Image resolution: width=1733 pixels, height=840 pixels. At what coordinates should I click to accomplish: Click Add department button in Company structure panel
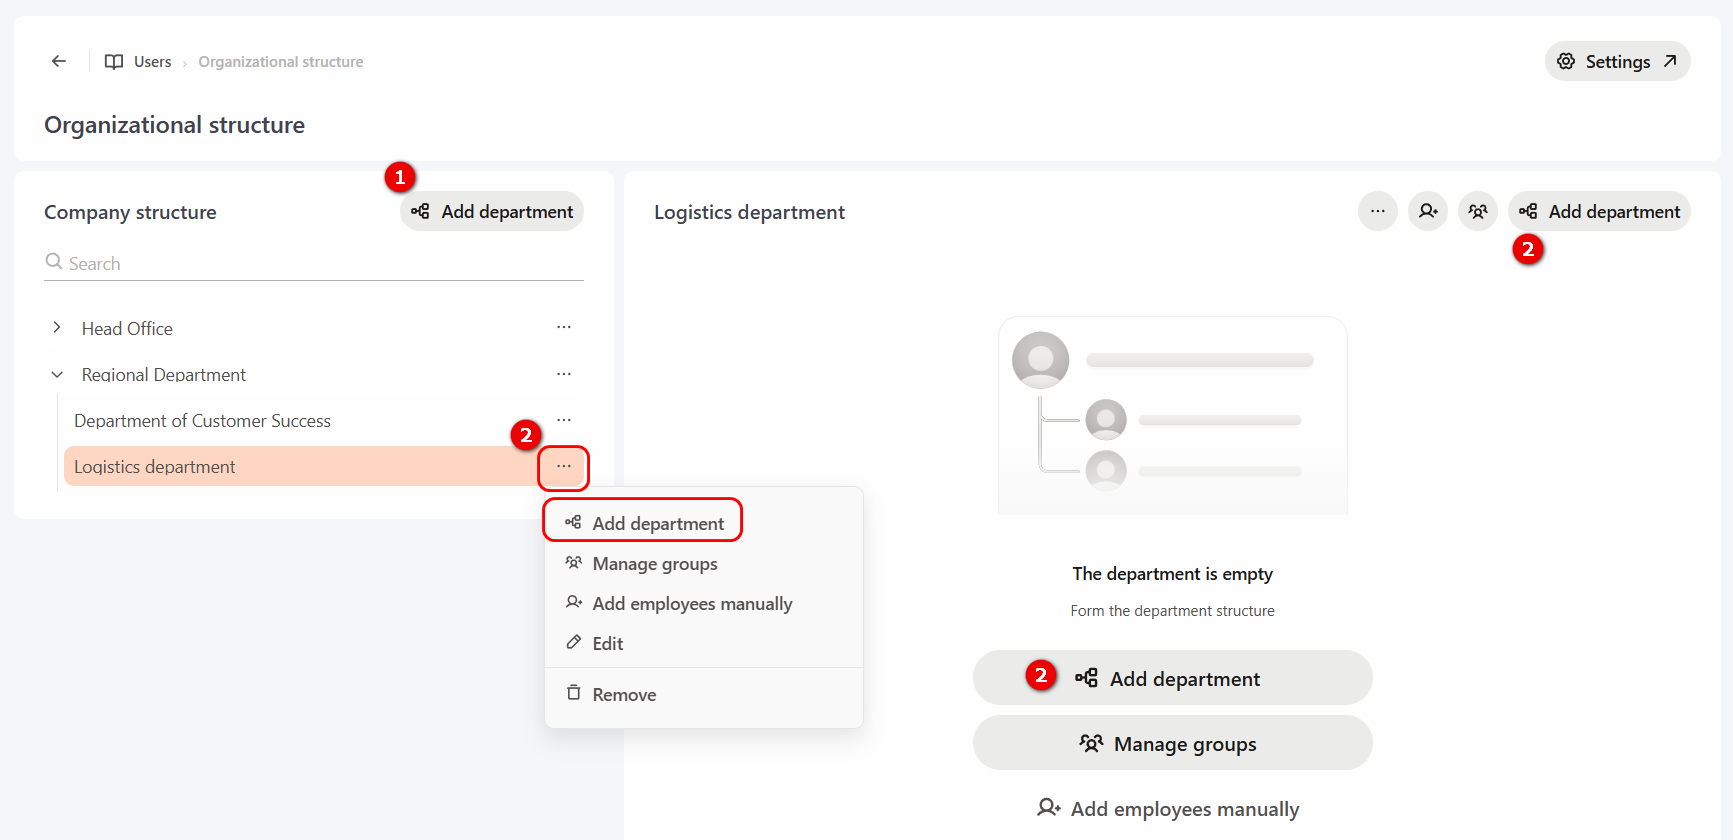pos(492,211)
